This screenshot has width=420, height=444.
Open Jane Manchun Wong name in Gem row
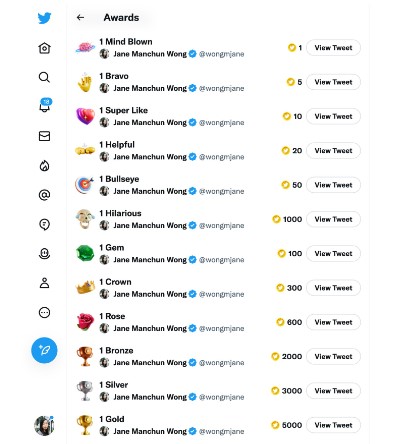150,260
